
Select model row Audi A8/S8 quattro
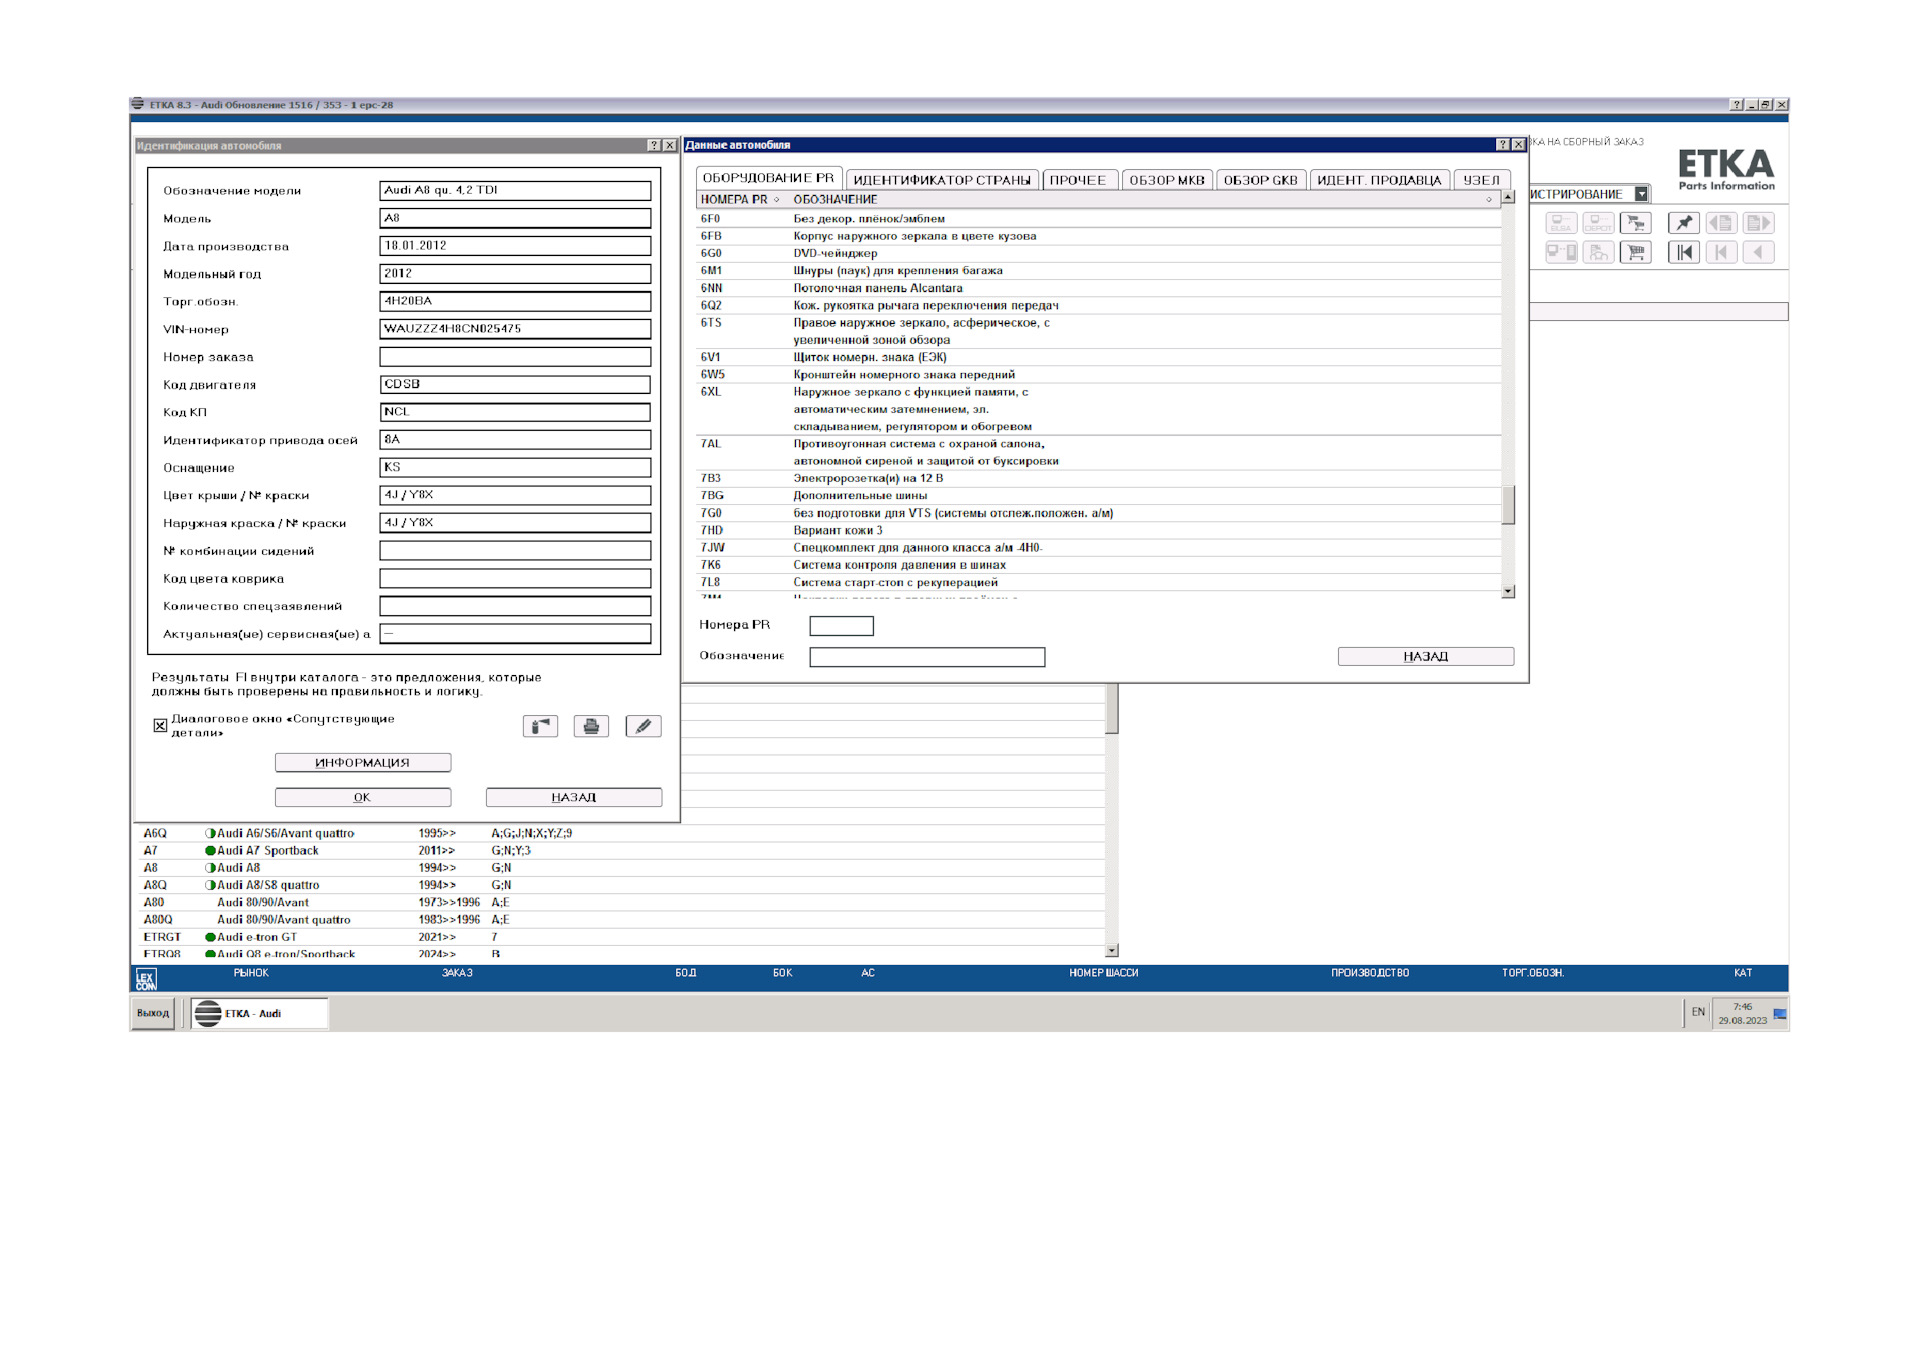(620, 886)
